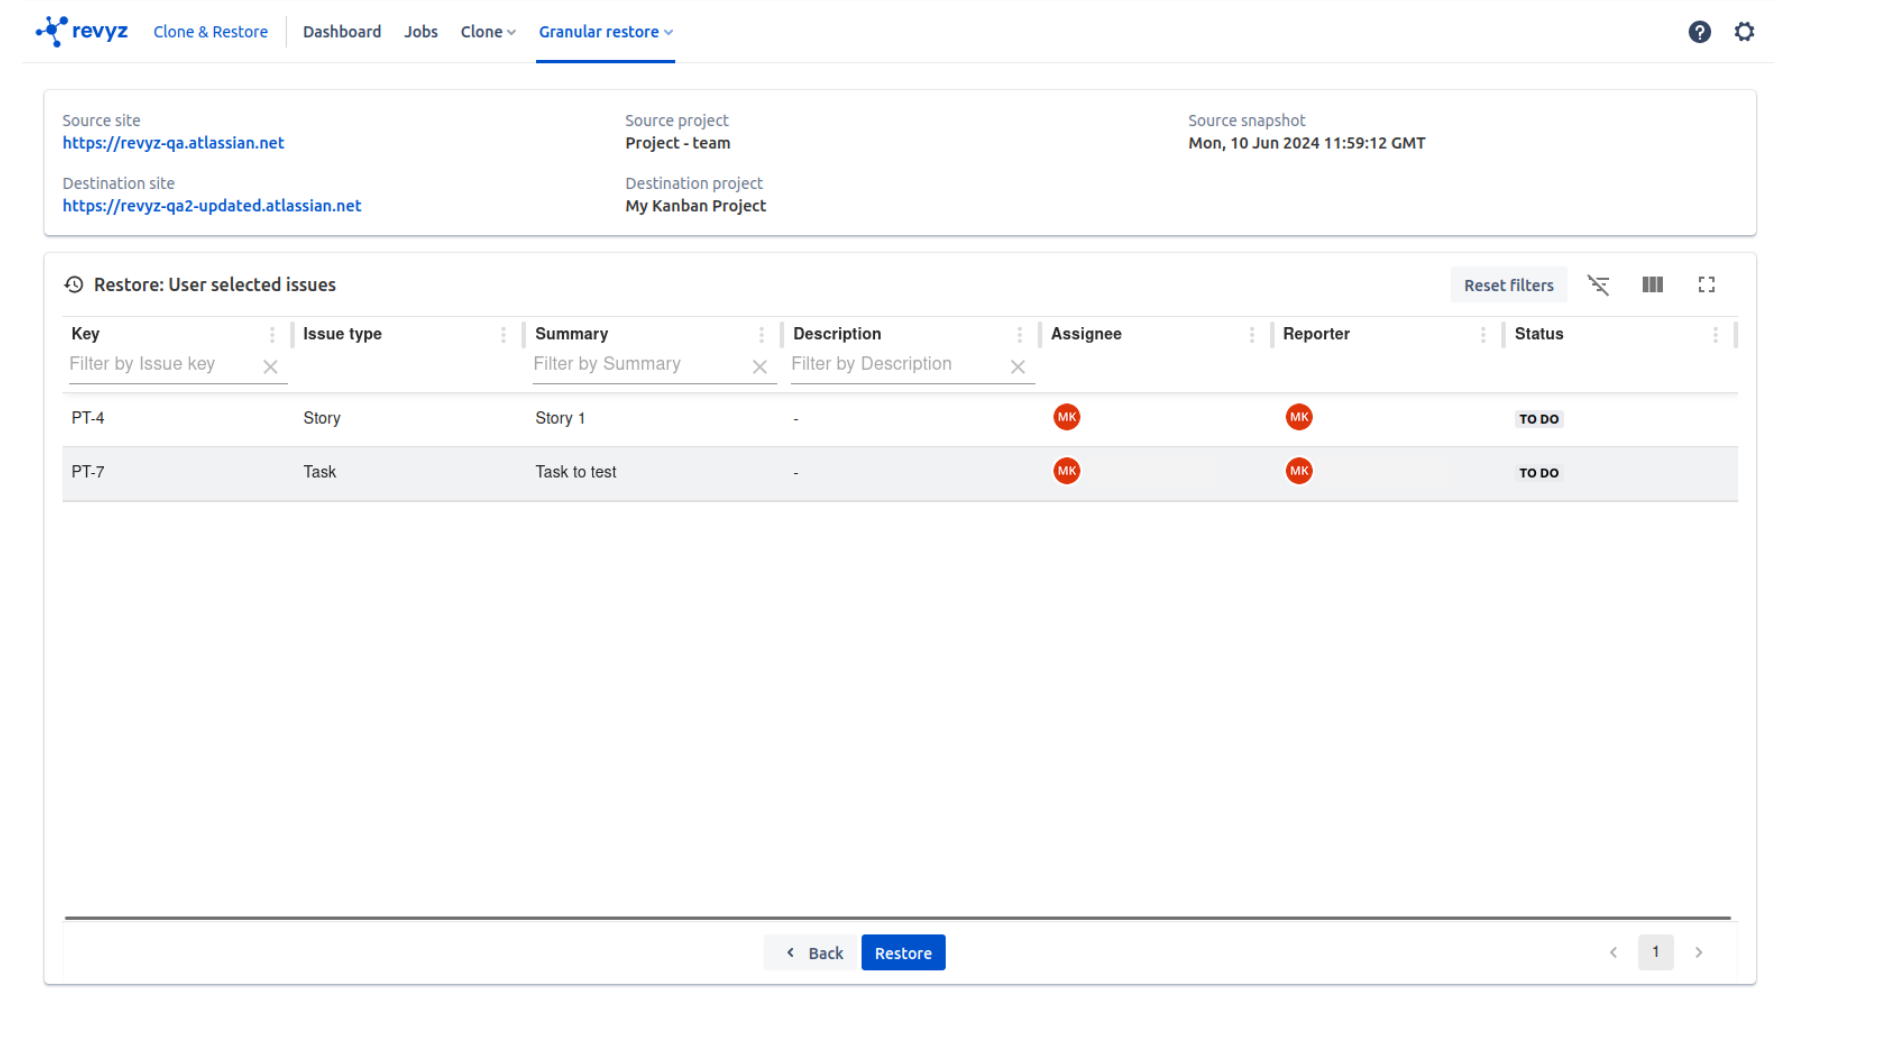Open Key column menu dots
1902x1045 pixels.
(272, 335)
